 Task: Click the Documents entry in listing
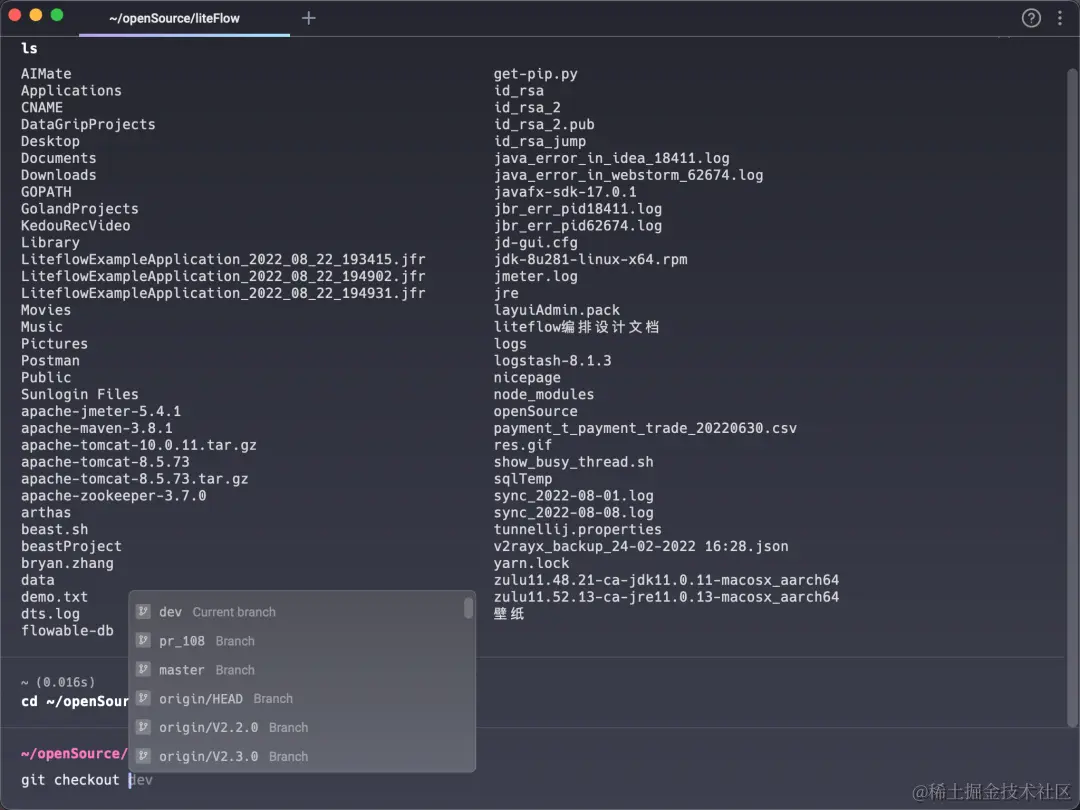pyautogui.click(x=59, y=158)
